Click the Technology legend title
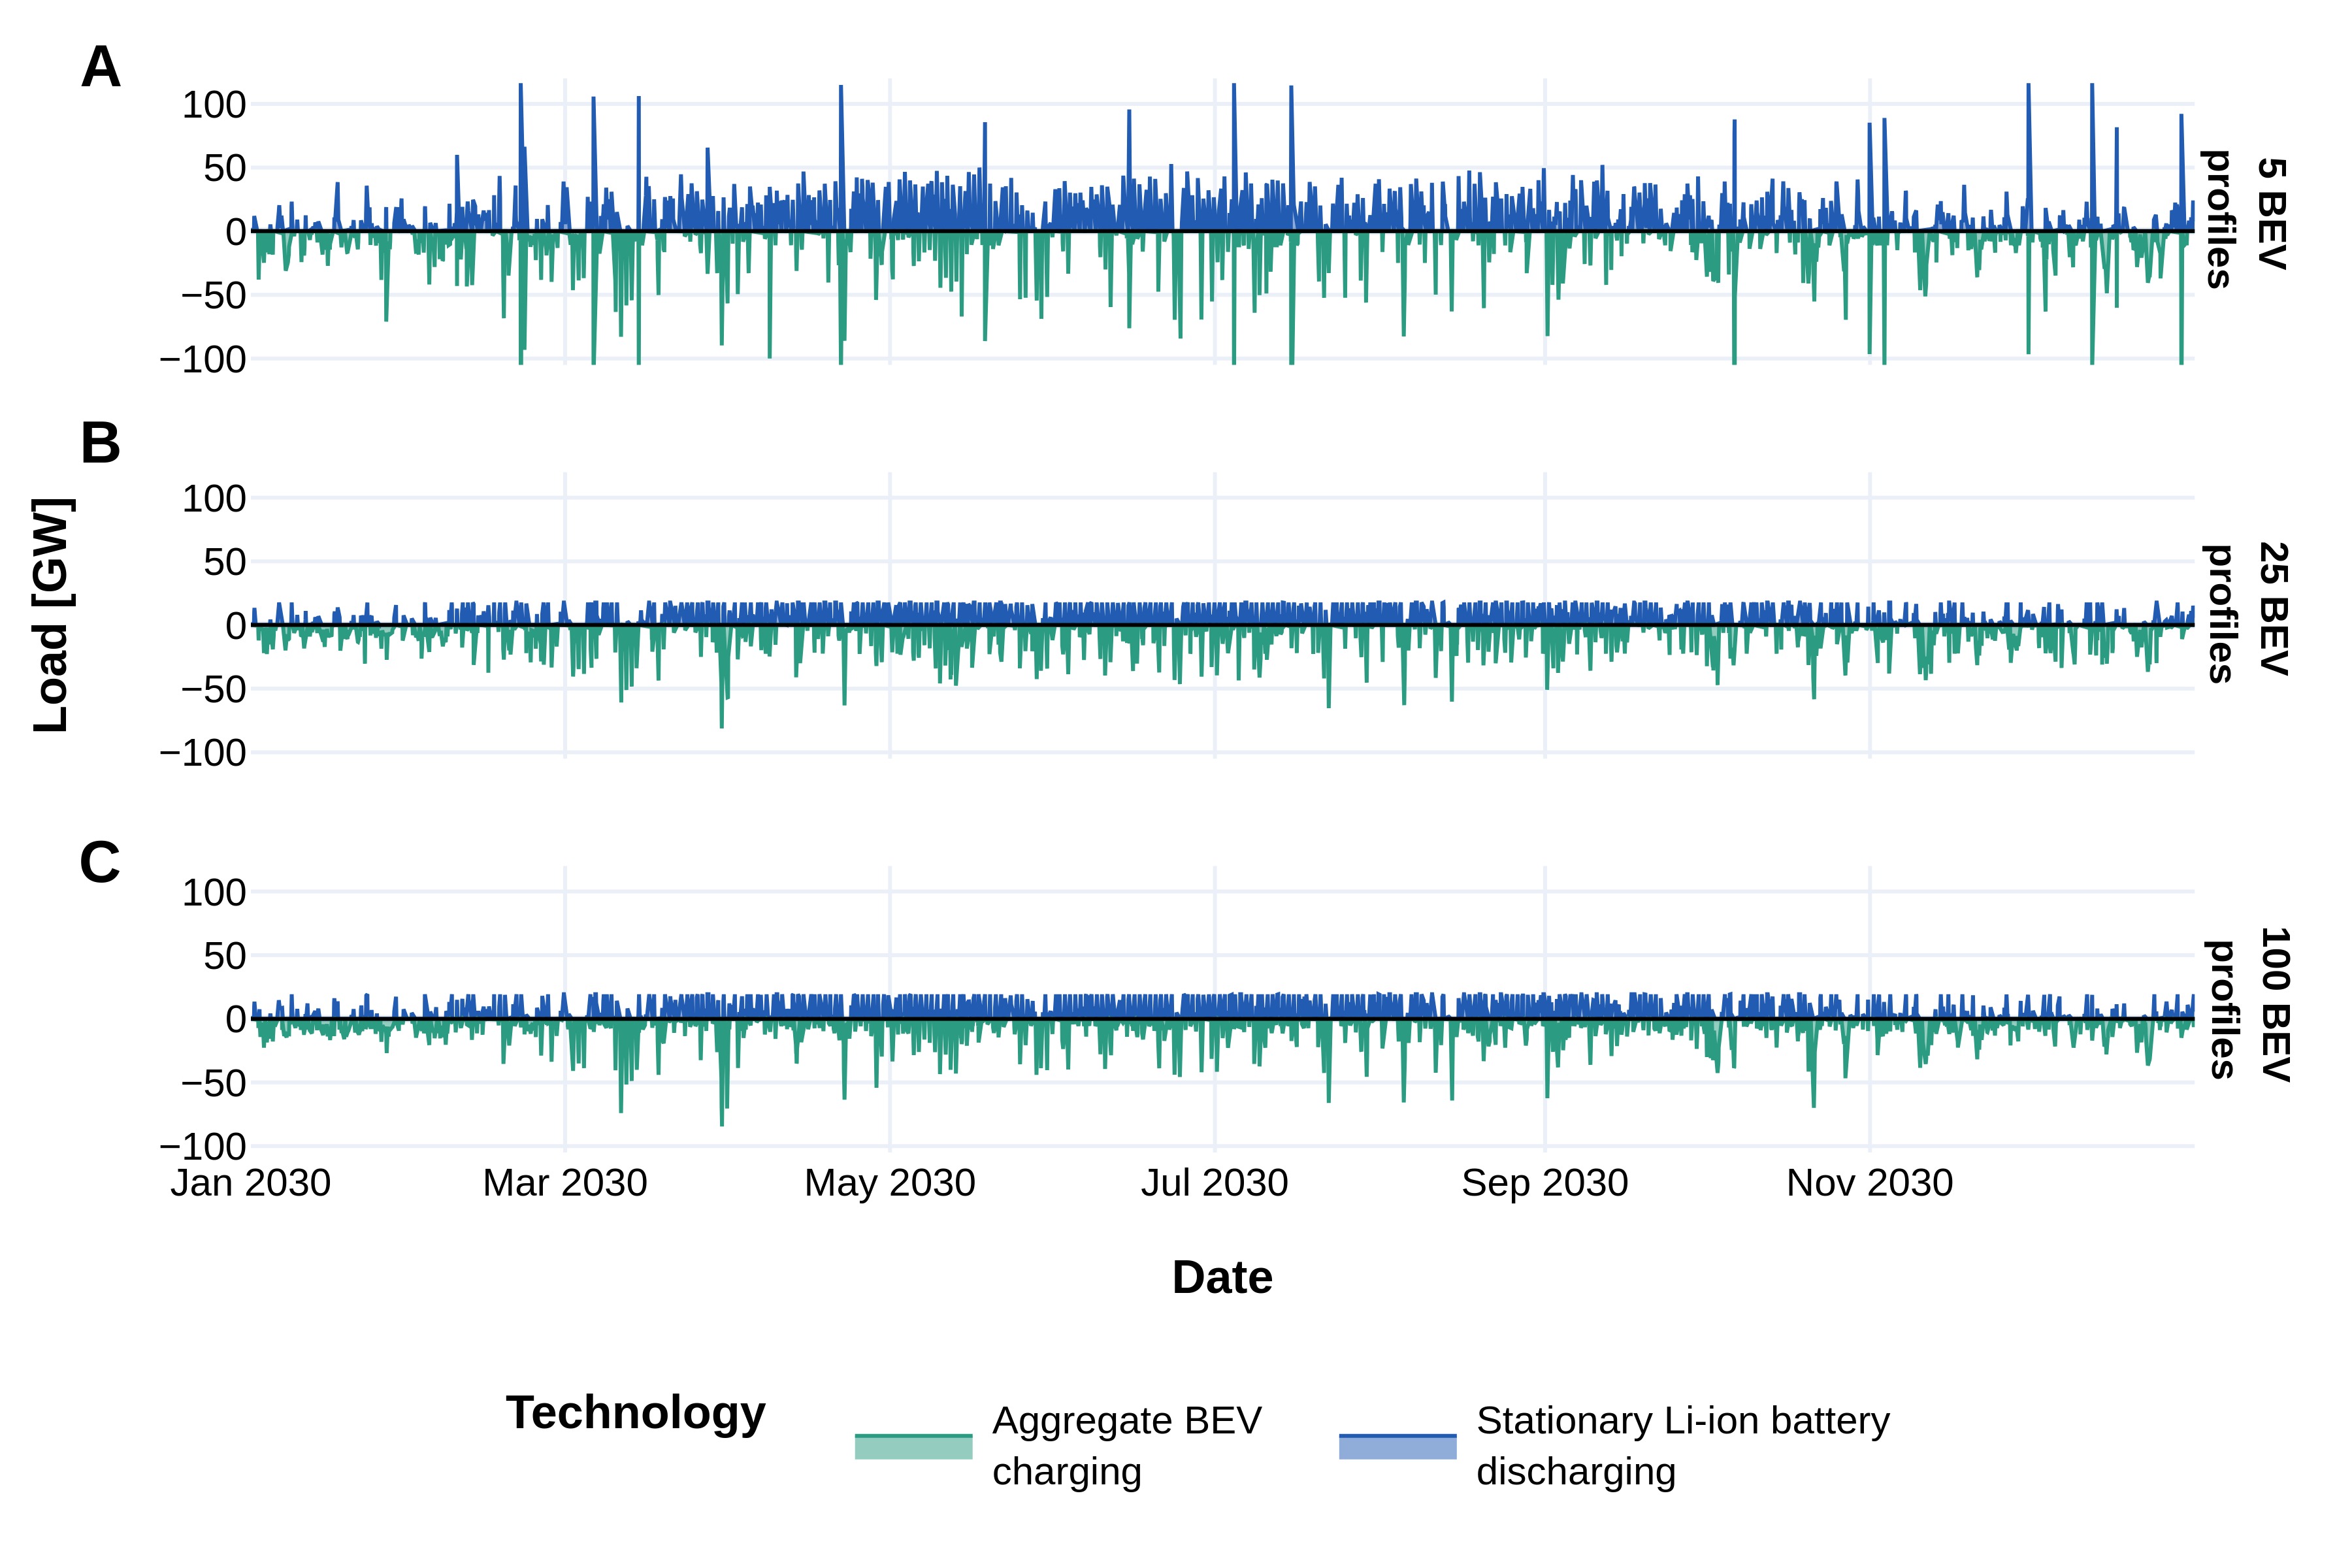2352x1568 pixels. [x=635, y=1413]
